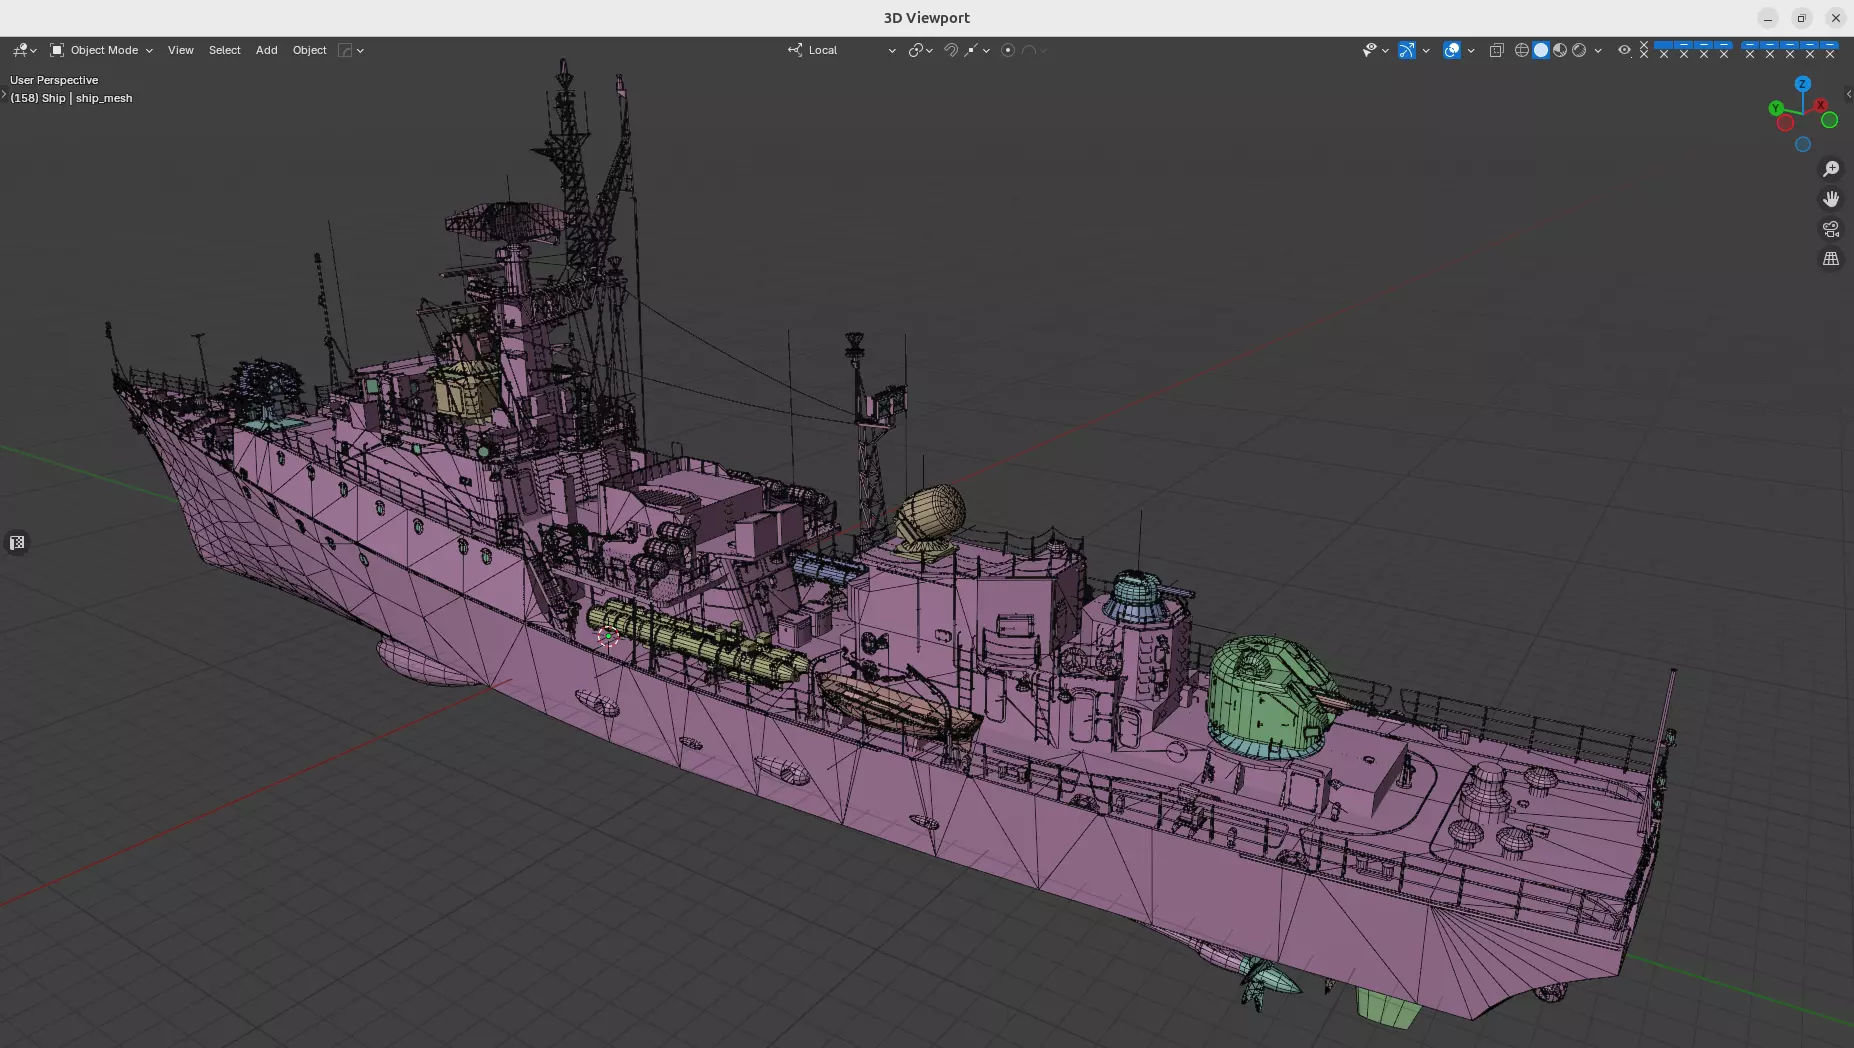Click the 'User Perspective' text label
Viewport: 1854px width, 1048px height.
(54, 80)
